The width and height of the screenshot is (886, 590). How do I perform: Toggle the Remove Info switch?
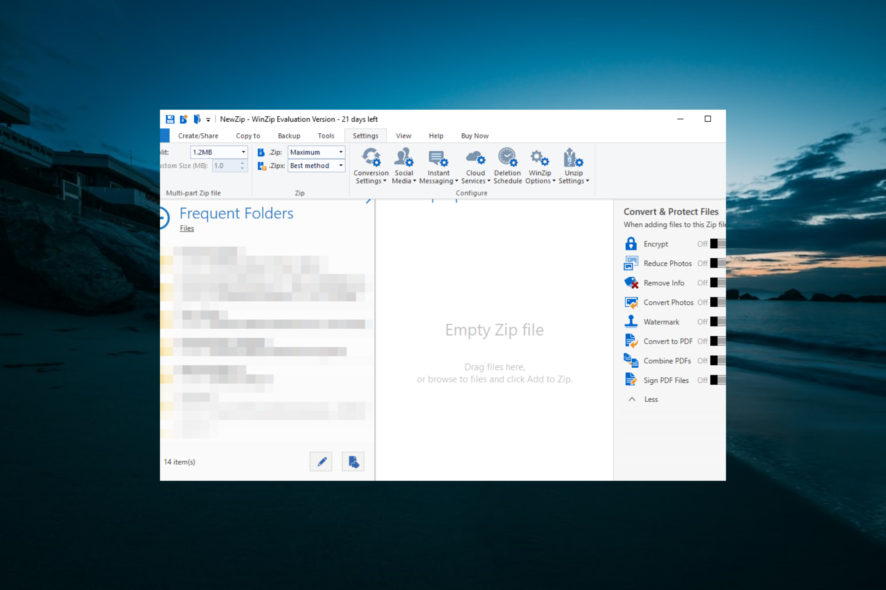718,283
